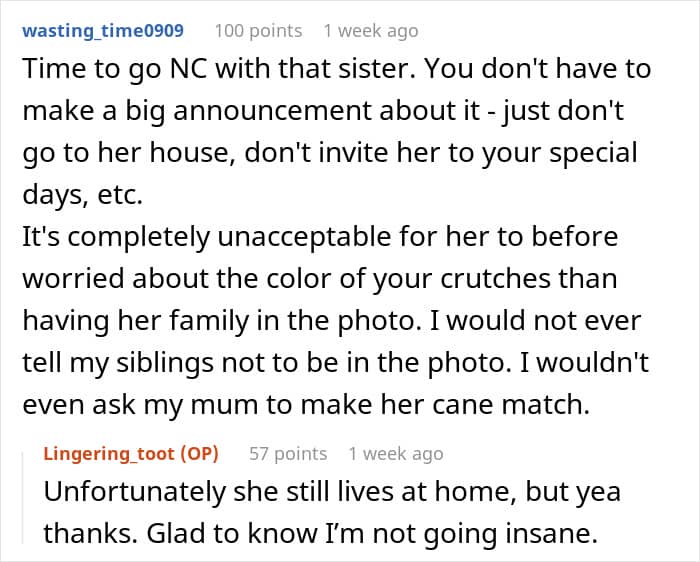
Task: Open the reply's 1 week ago timestamp
Action: (x=396, y=454)
